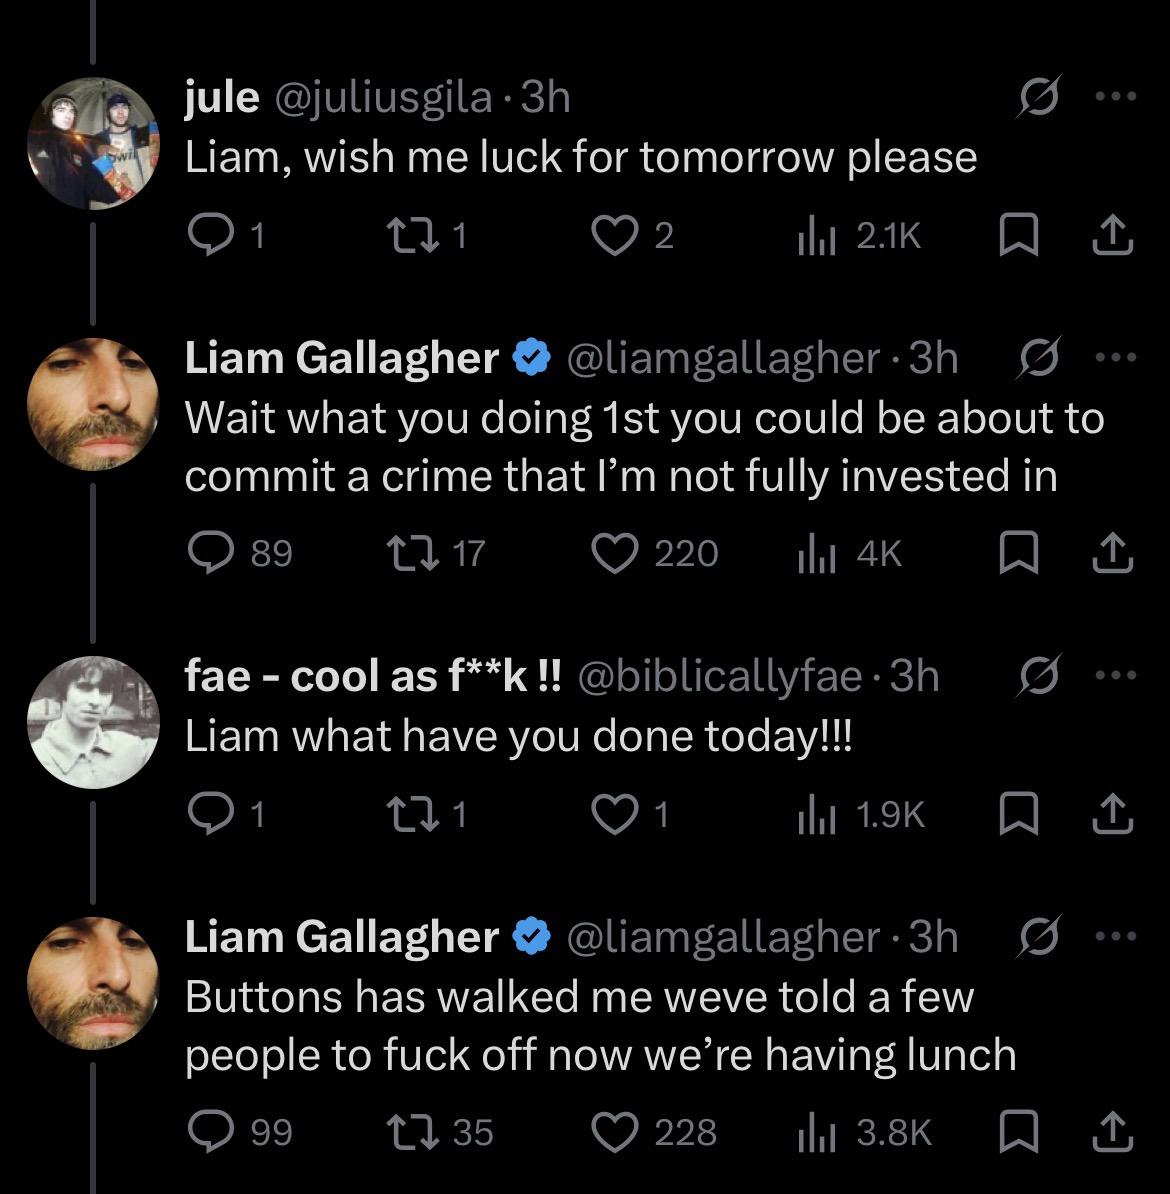Bookmark fae's "what have you done today" tweet
This screenshot has height=1194, width=1170.
click(1015, 816)
